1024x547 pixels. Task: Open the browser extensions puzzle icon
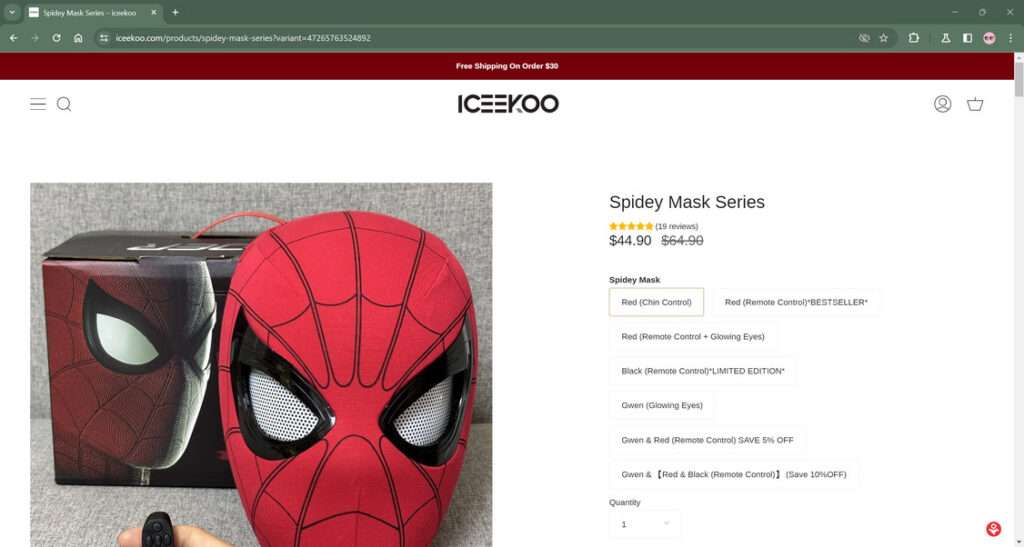[914, 38]
